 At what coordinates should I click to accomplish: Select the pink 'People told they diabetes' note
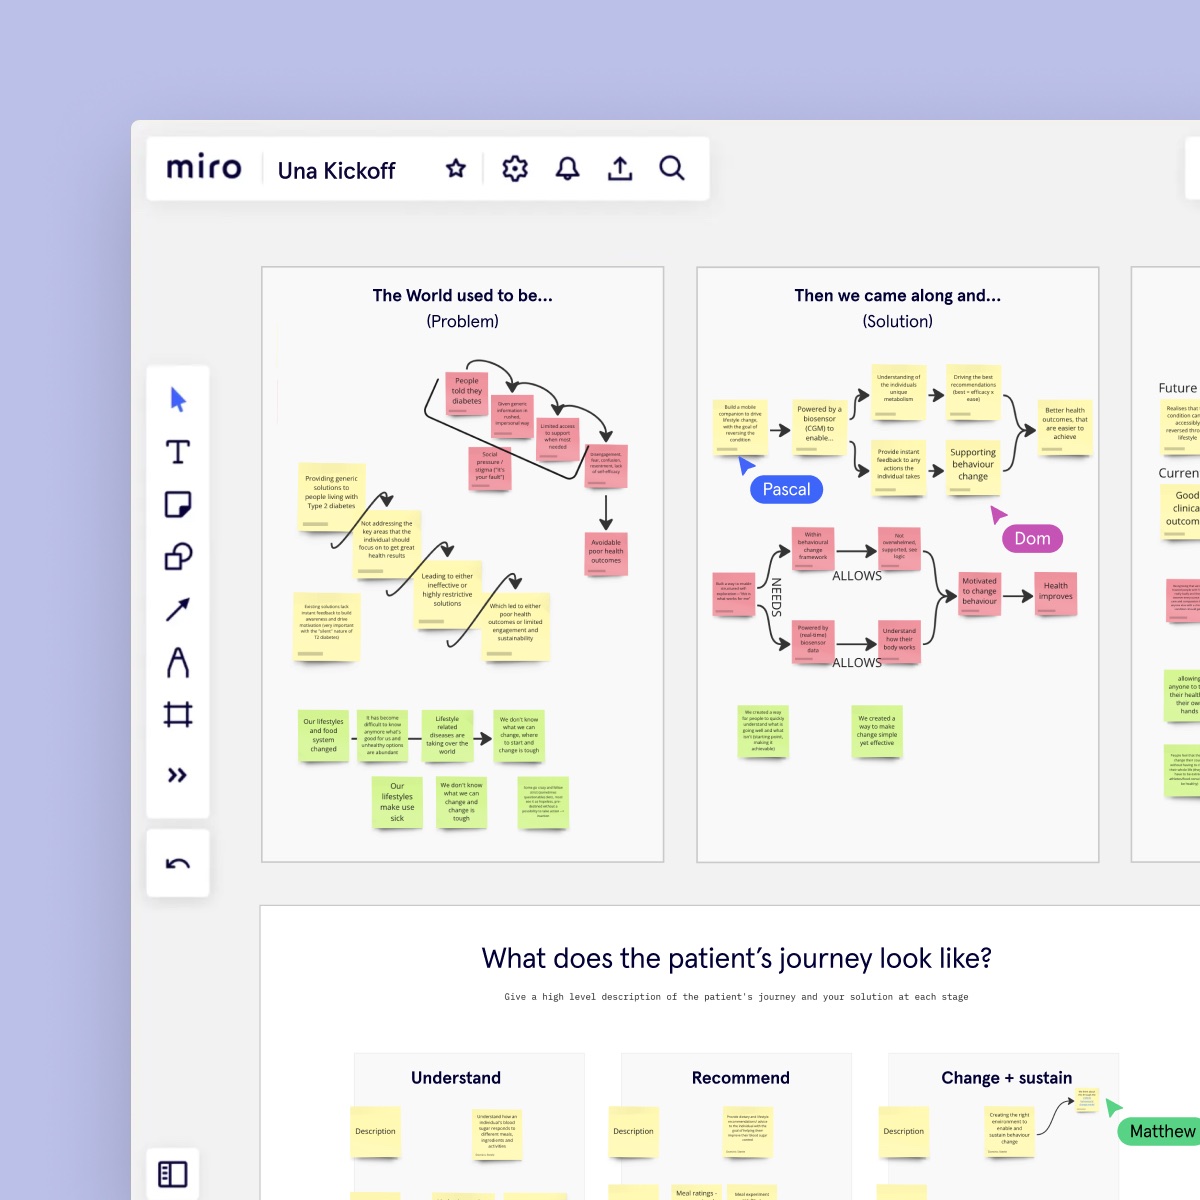point(466,393)
